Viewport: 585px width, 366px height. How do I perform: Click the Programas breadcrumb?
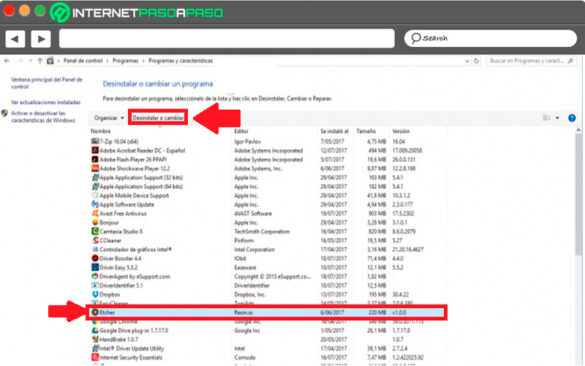pos(125,61)
